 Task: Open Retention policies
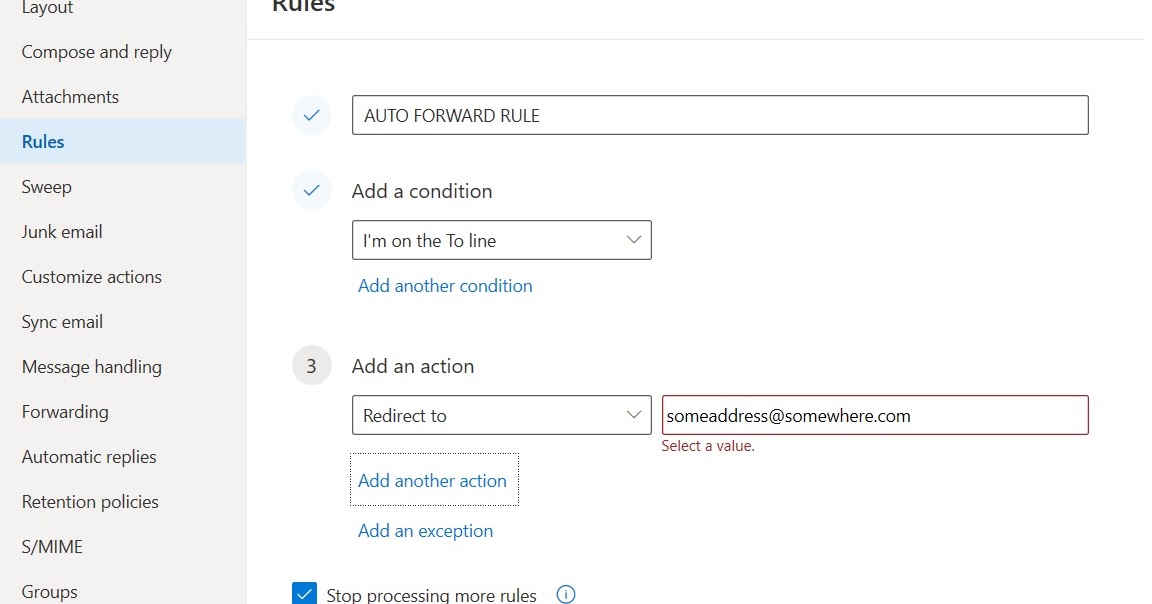tap(90, 501)
